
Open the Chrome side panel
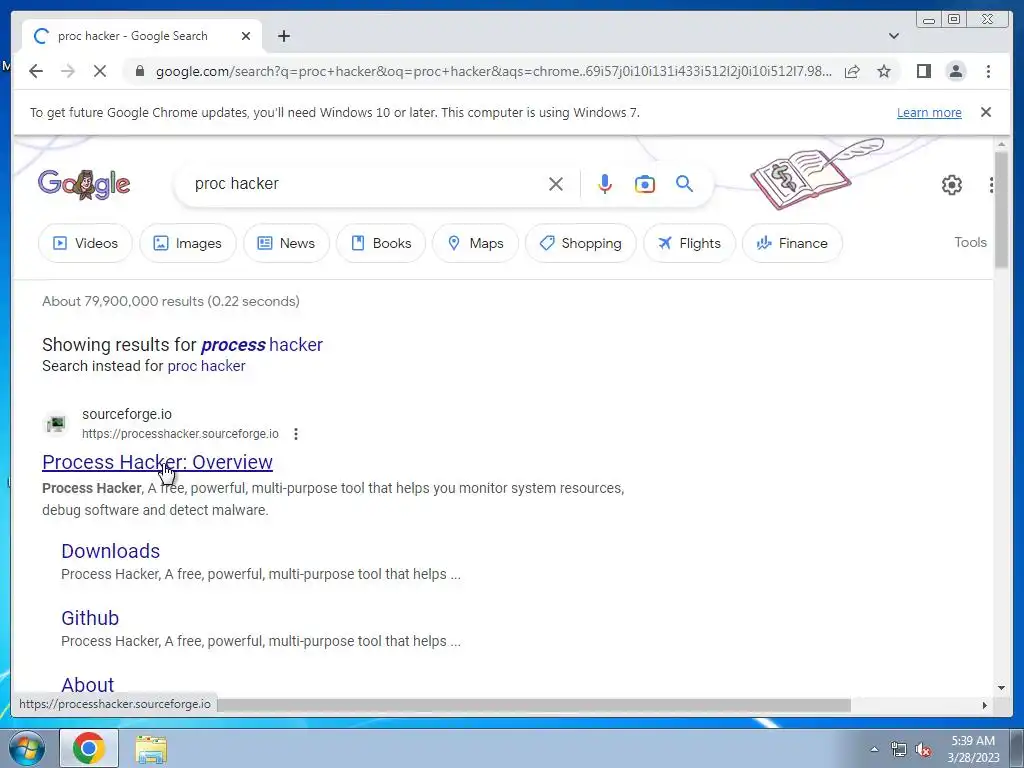[923, 71]
